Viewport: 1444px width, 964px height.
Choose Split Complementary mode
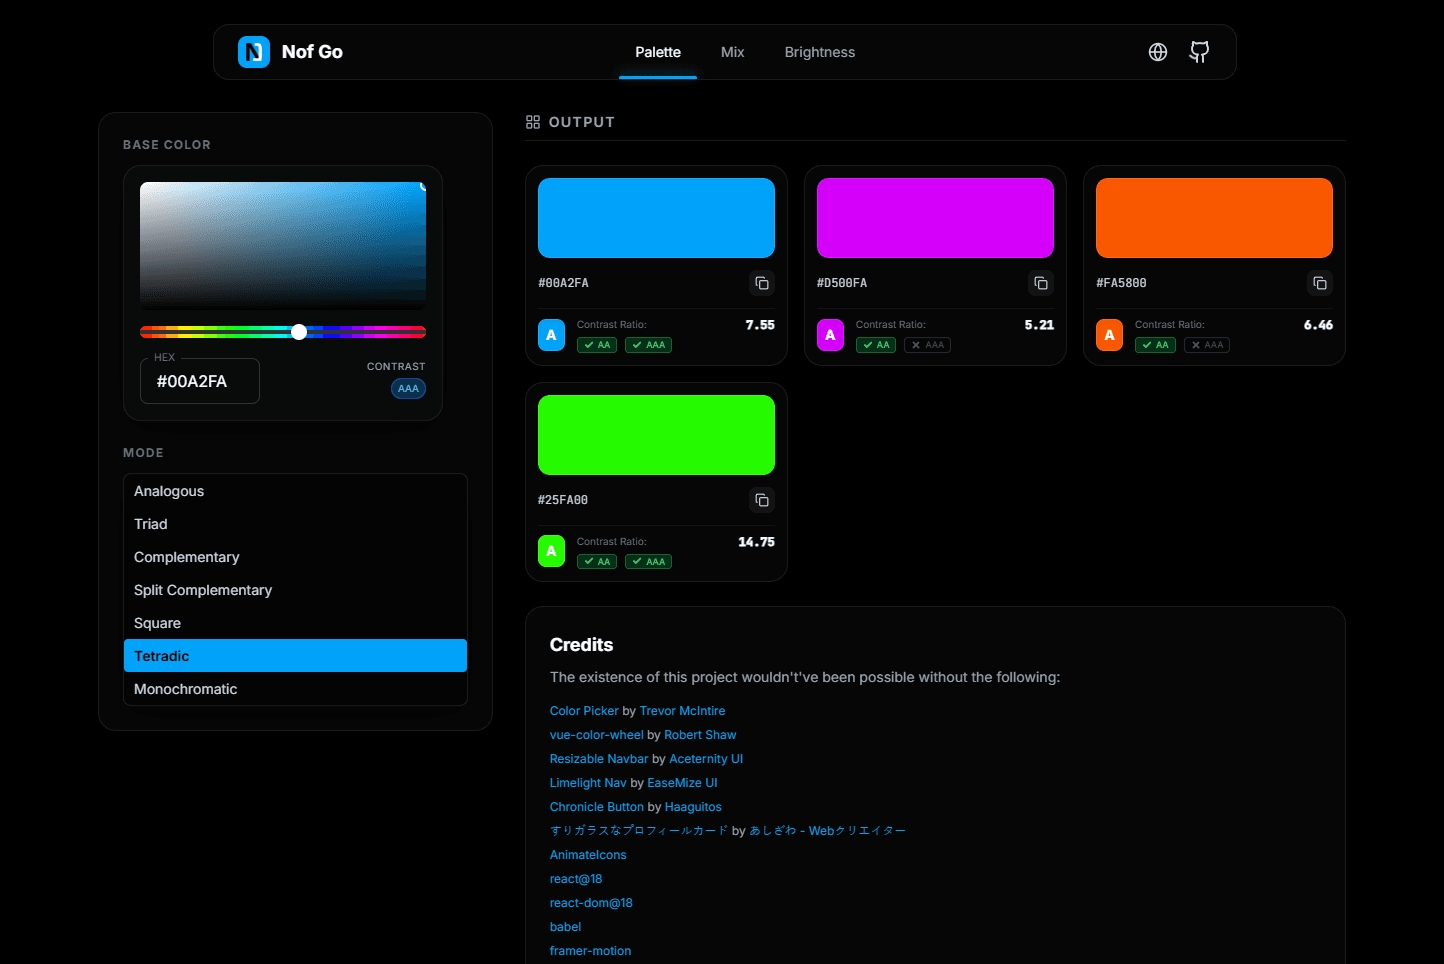[x=203, y=590]
